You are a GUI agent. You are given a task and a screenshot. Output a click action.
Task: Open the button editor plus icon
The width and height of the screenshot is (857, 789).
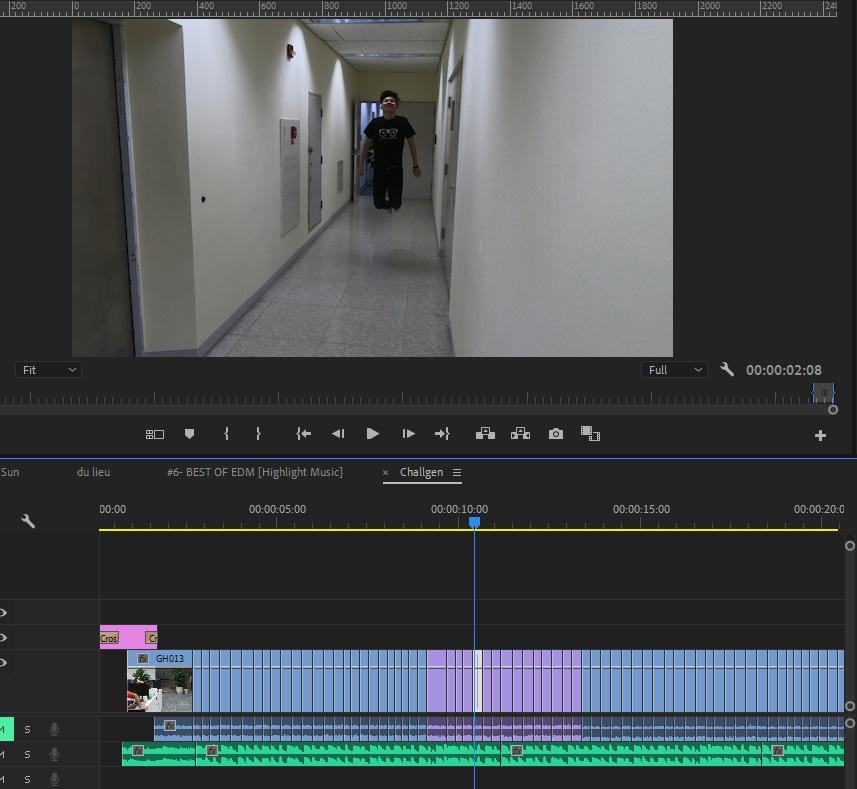pos(820,435)
